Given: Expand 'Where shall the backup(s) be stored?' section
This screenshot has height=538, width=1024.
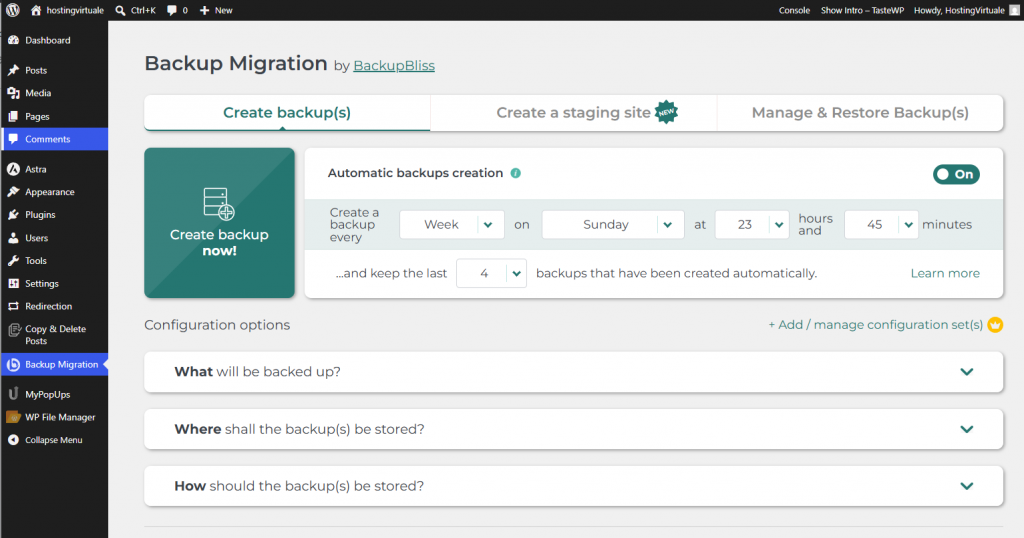Looking at the screenshot, I should tap(573, 429).
